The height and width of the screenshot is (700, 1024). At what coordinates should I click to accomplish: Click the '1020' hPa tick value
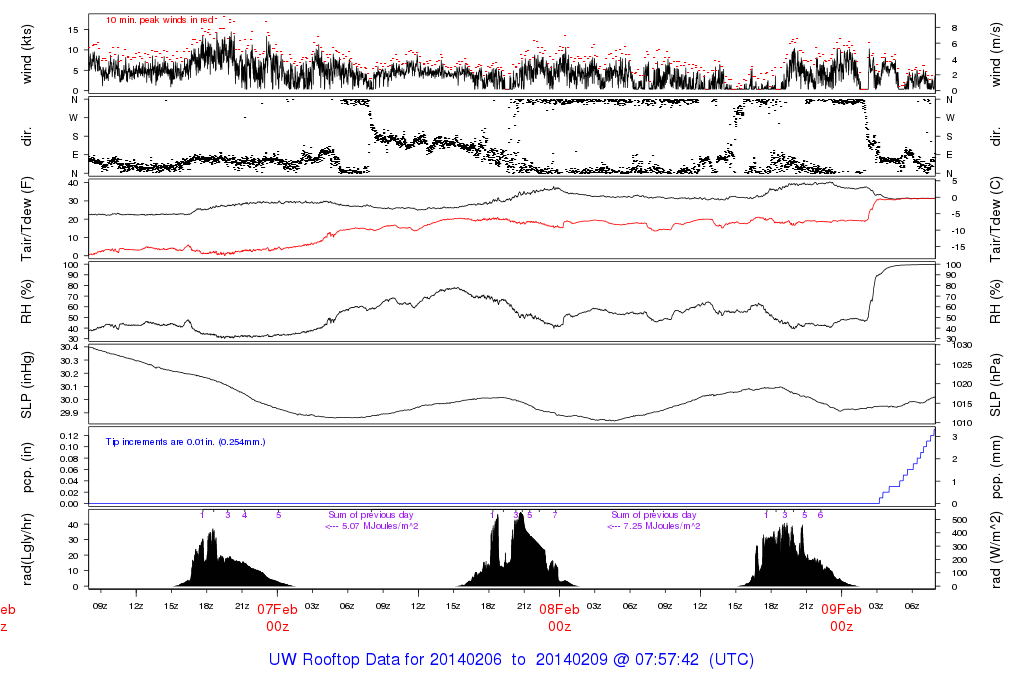pos(962,385)
